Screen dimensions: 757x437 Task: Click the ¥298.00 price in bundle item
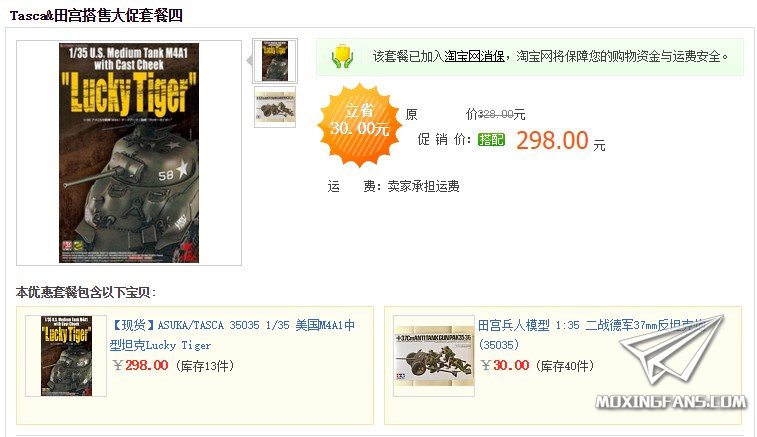point(140,366)
